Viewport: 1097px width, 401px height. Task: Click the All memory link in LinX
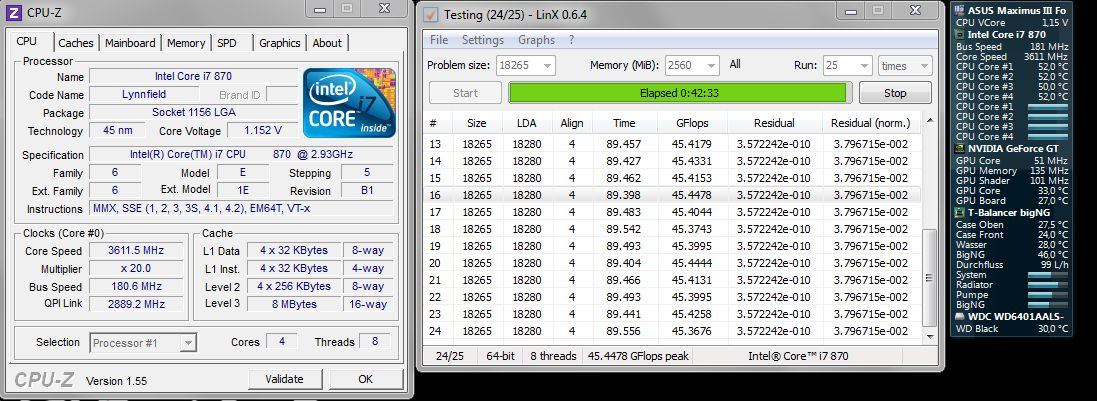[735, 64]
